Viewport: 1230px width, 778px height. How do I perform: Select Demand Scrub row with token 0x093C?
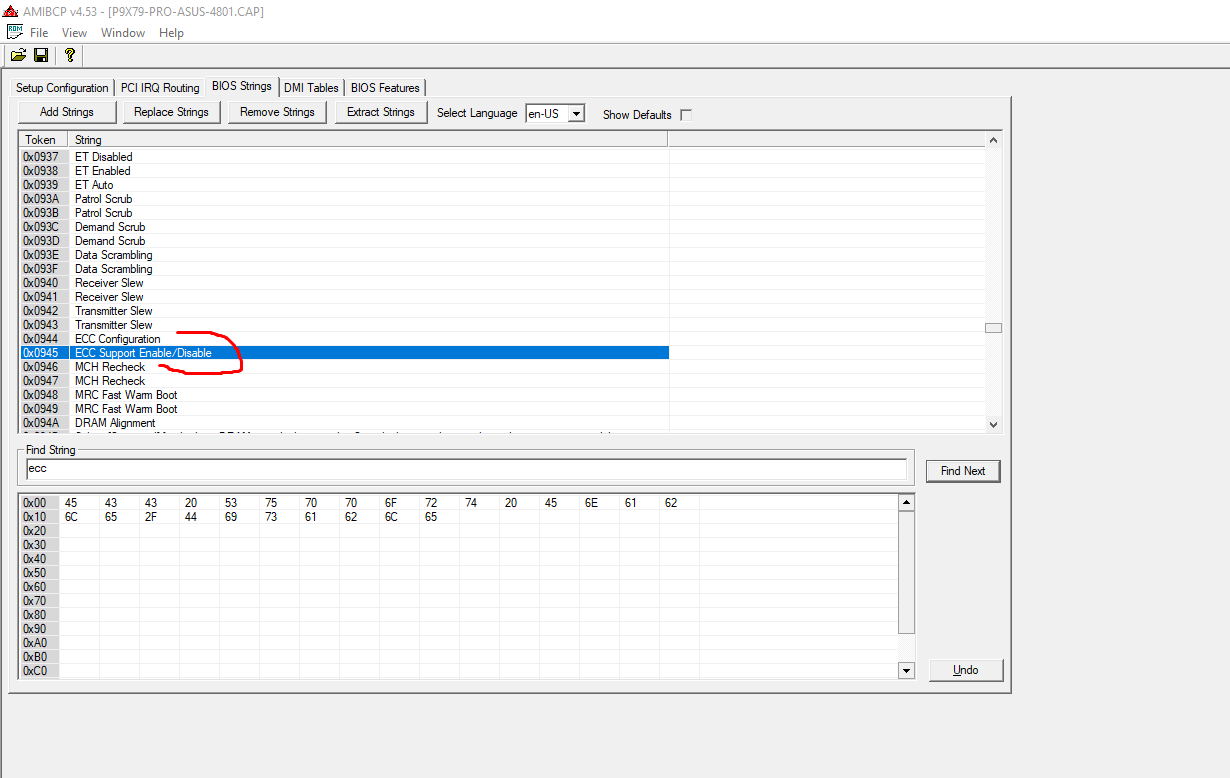[344, 227]
